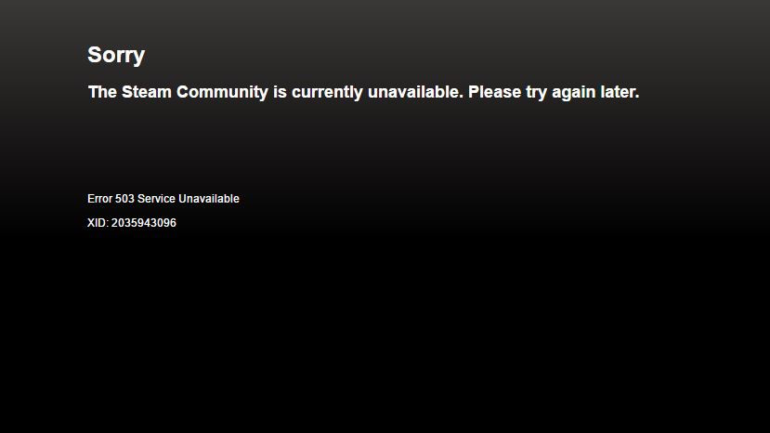
Task: Click the XID number 2035943096
Action: click(144, 223)
